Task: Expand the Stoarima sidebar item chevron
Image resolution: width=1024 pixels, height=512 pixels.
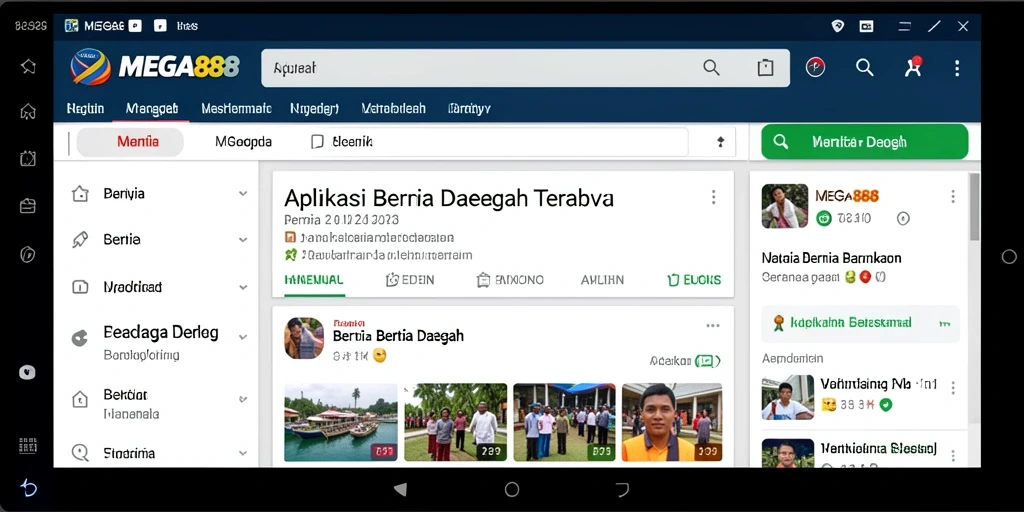Action: point(243,453)
